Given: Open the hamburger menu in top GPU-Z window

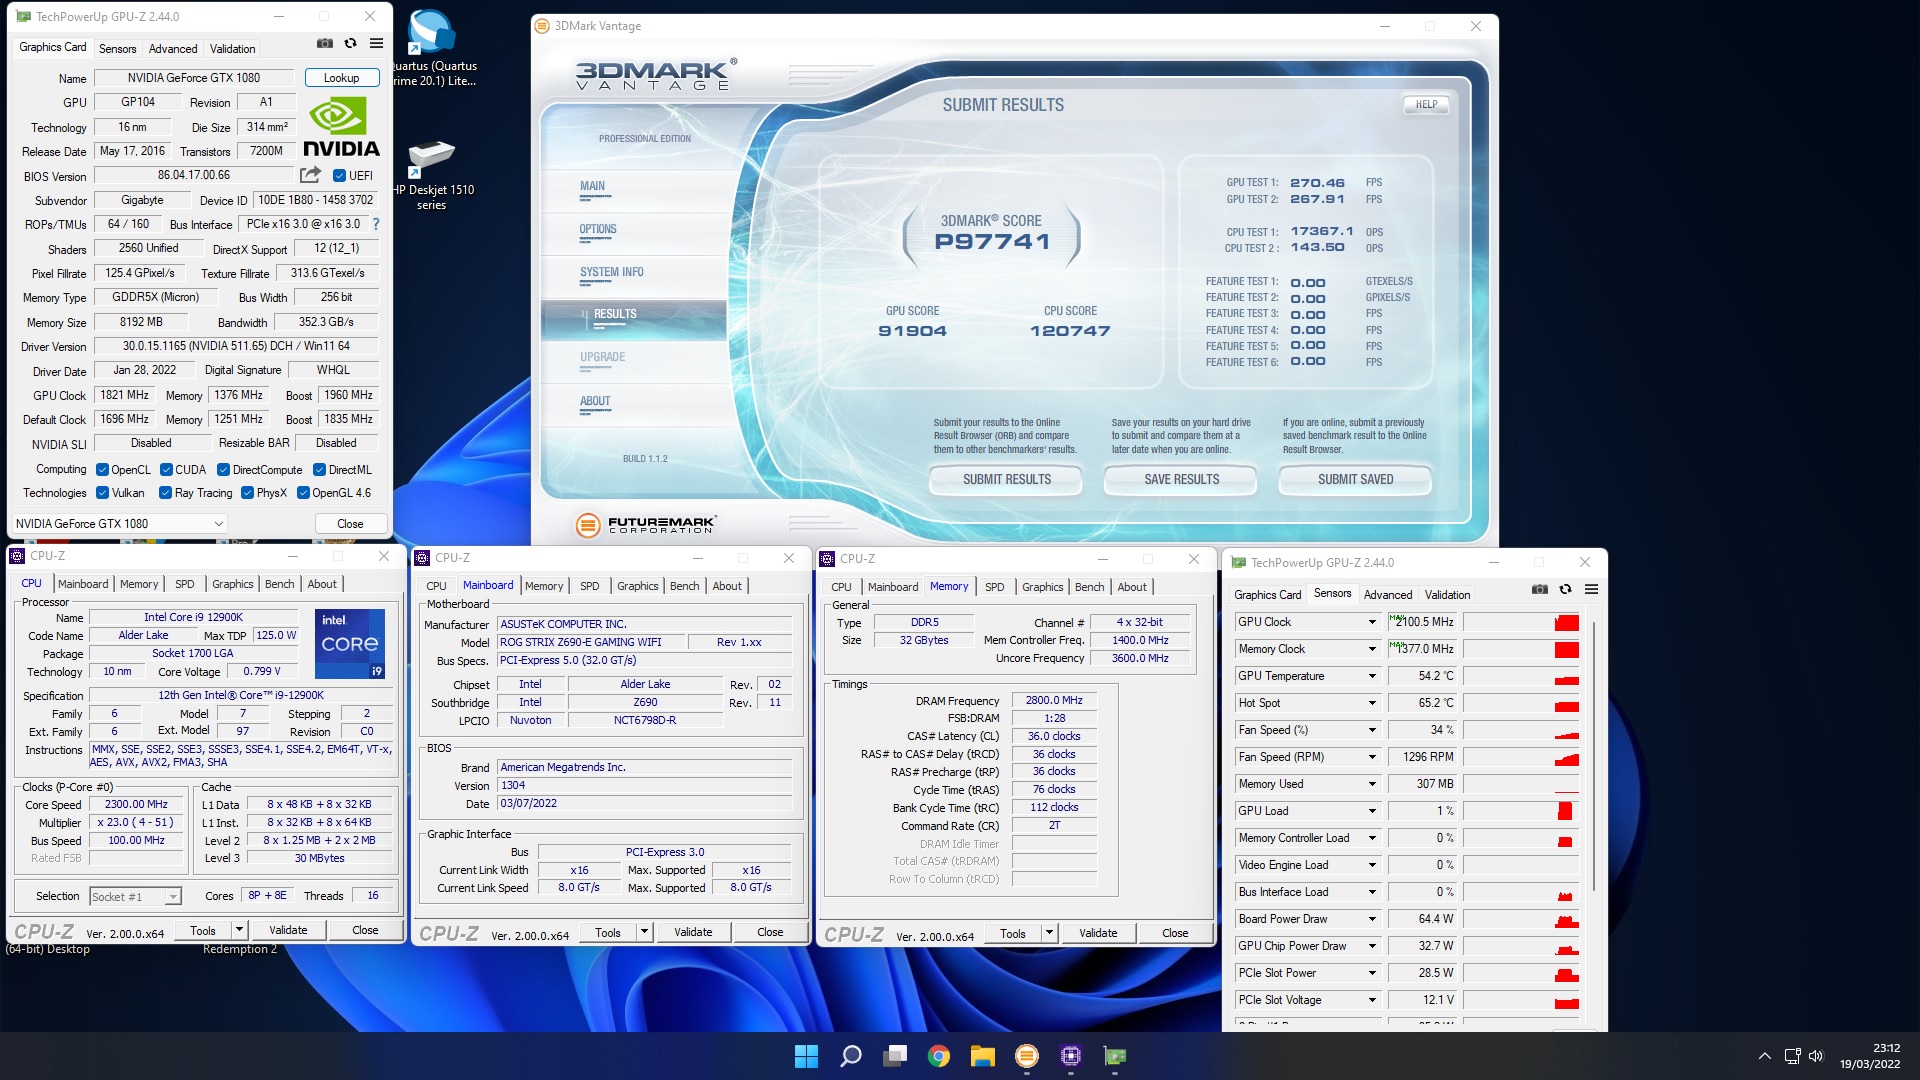Looking at the screenshot, I should [376, 44].
